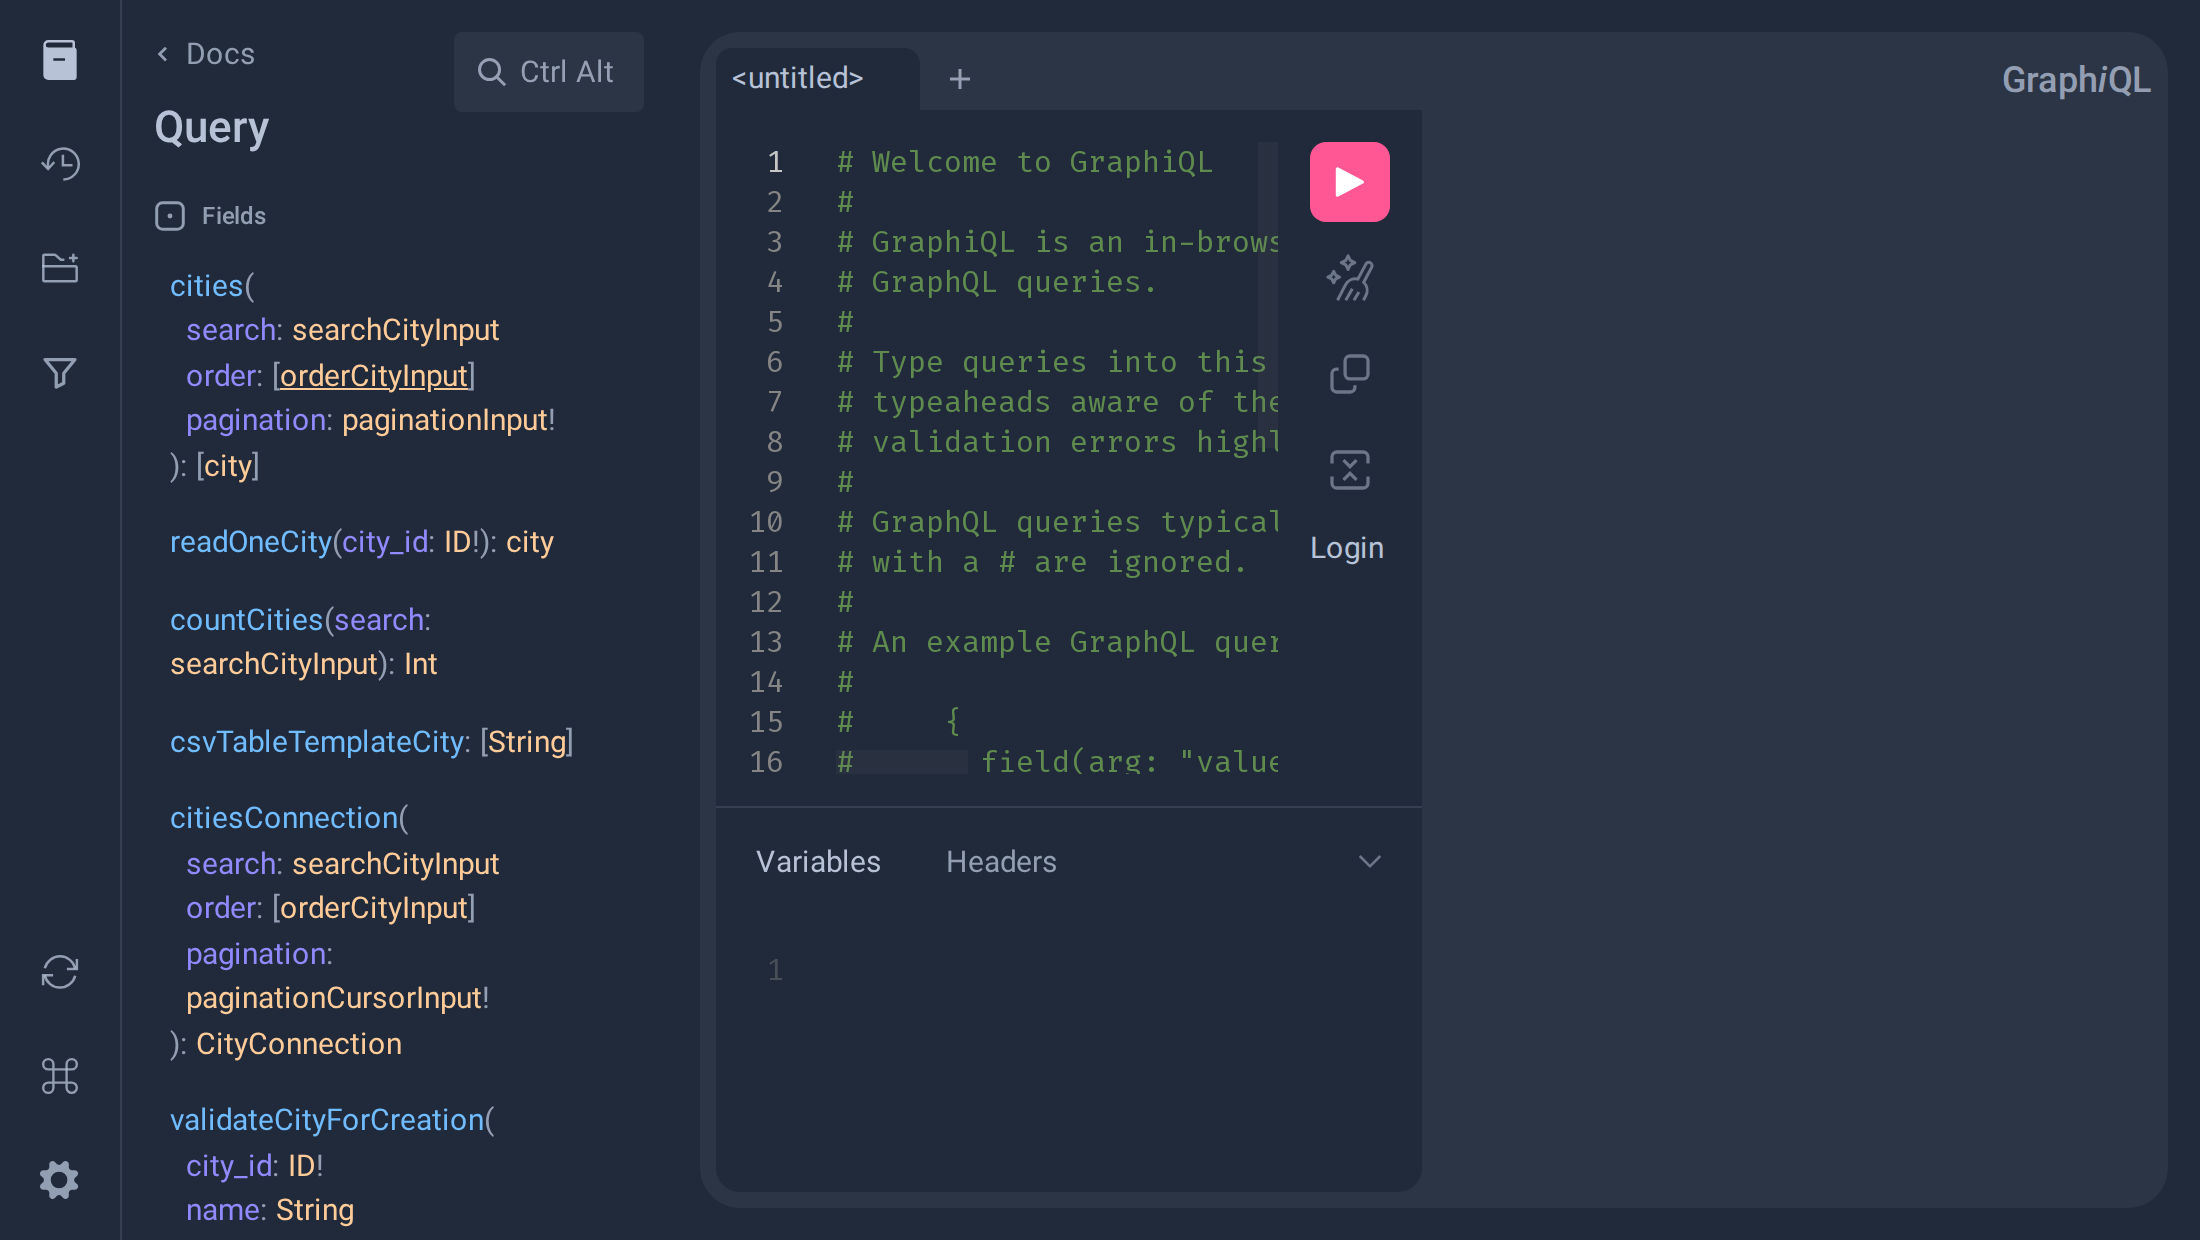Re-fetch GraphQL schema icon
The width and height of the screenshot is (2200, 1240).
point(60,972)
